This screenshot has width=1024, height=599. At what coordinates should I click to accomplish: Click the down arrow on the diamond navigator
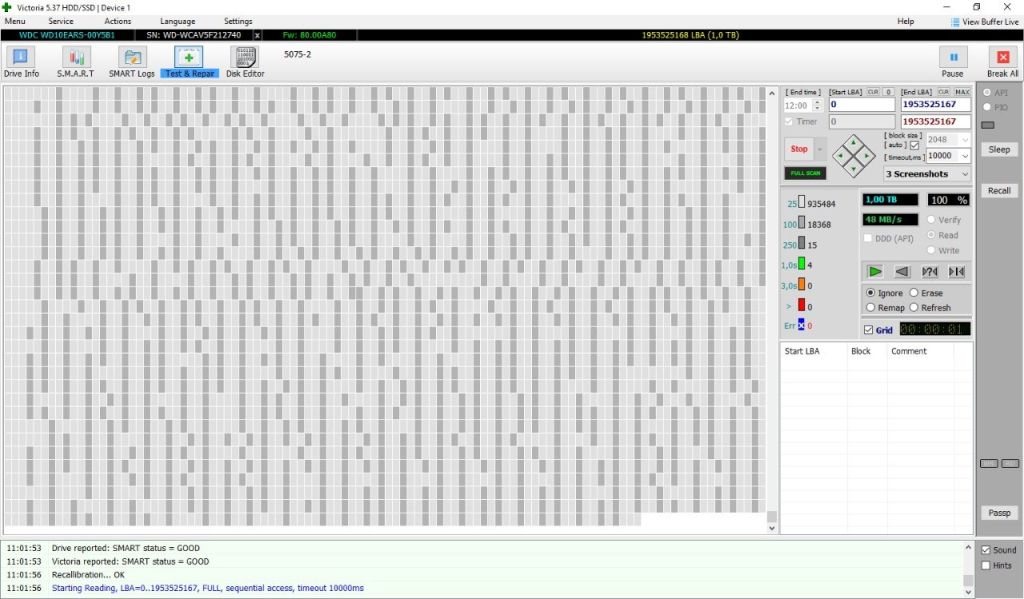(x=854, y=169)
